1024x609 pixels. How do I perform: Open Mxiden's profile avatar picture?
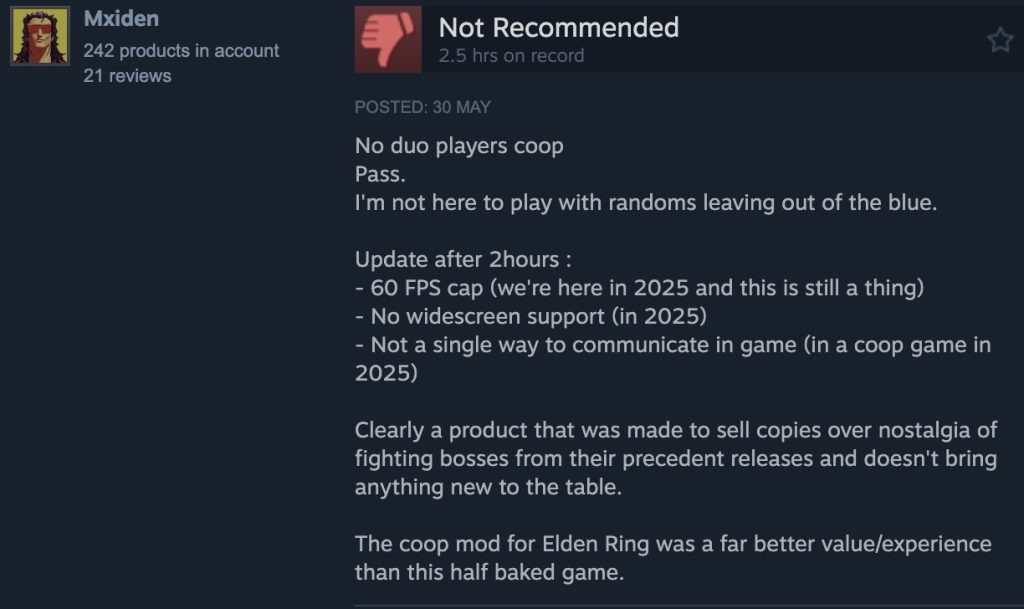tap(40, 36)
